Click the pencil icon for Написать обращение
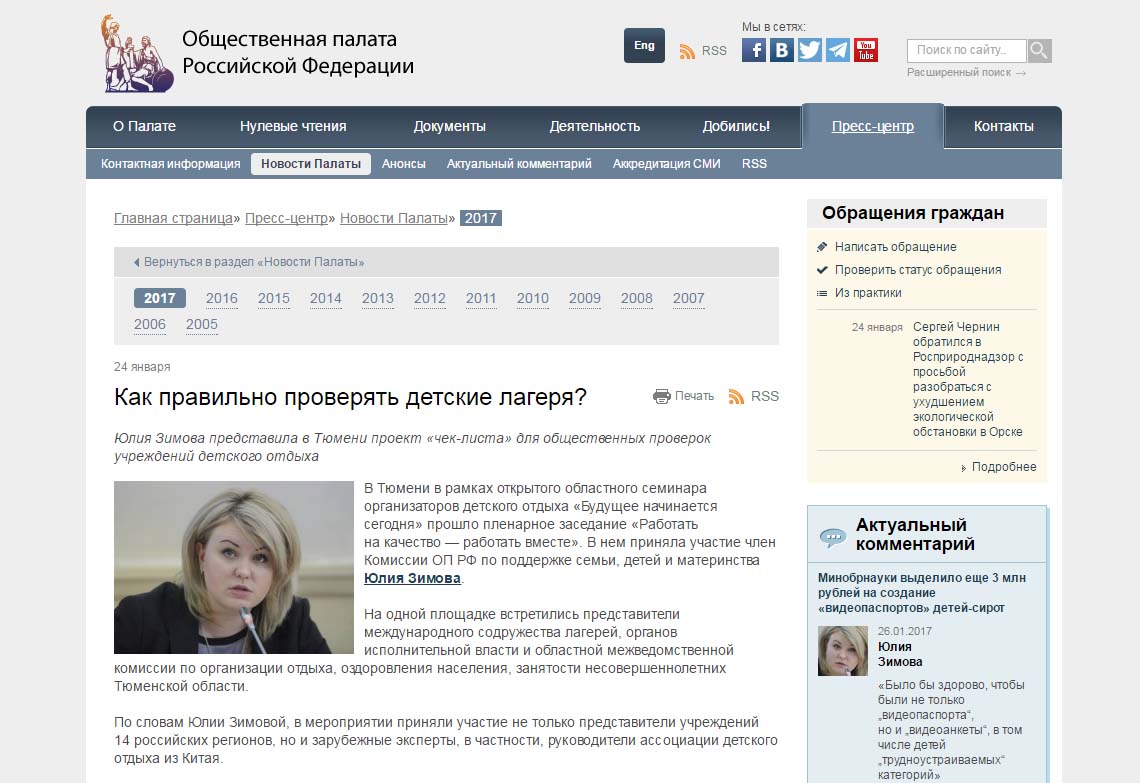This screenshot has height=783, width=1140. [822, 247]
